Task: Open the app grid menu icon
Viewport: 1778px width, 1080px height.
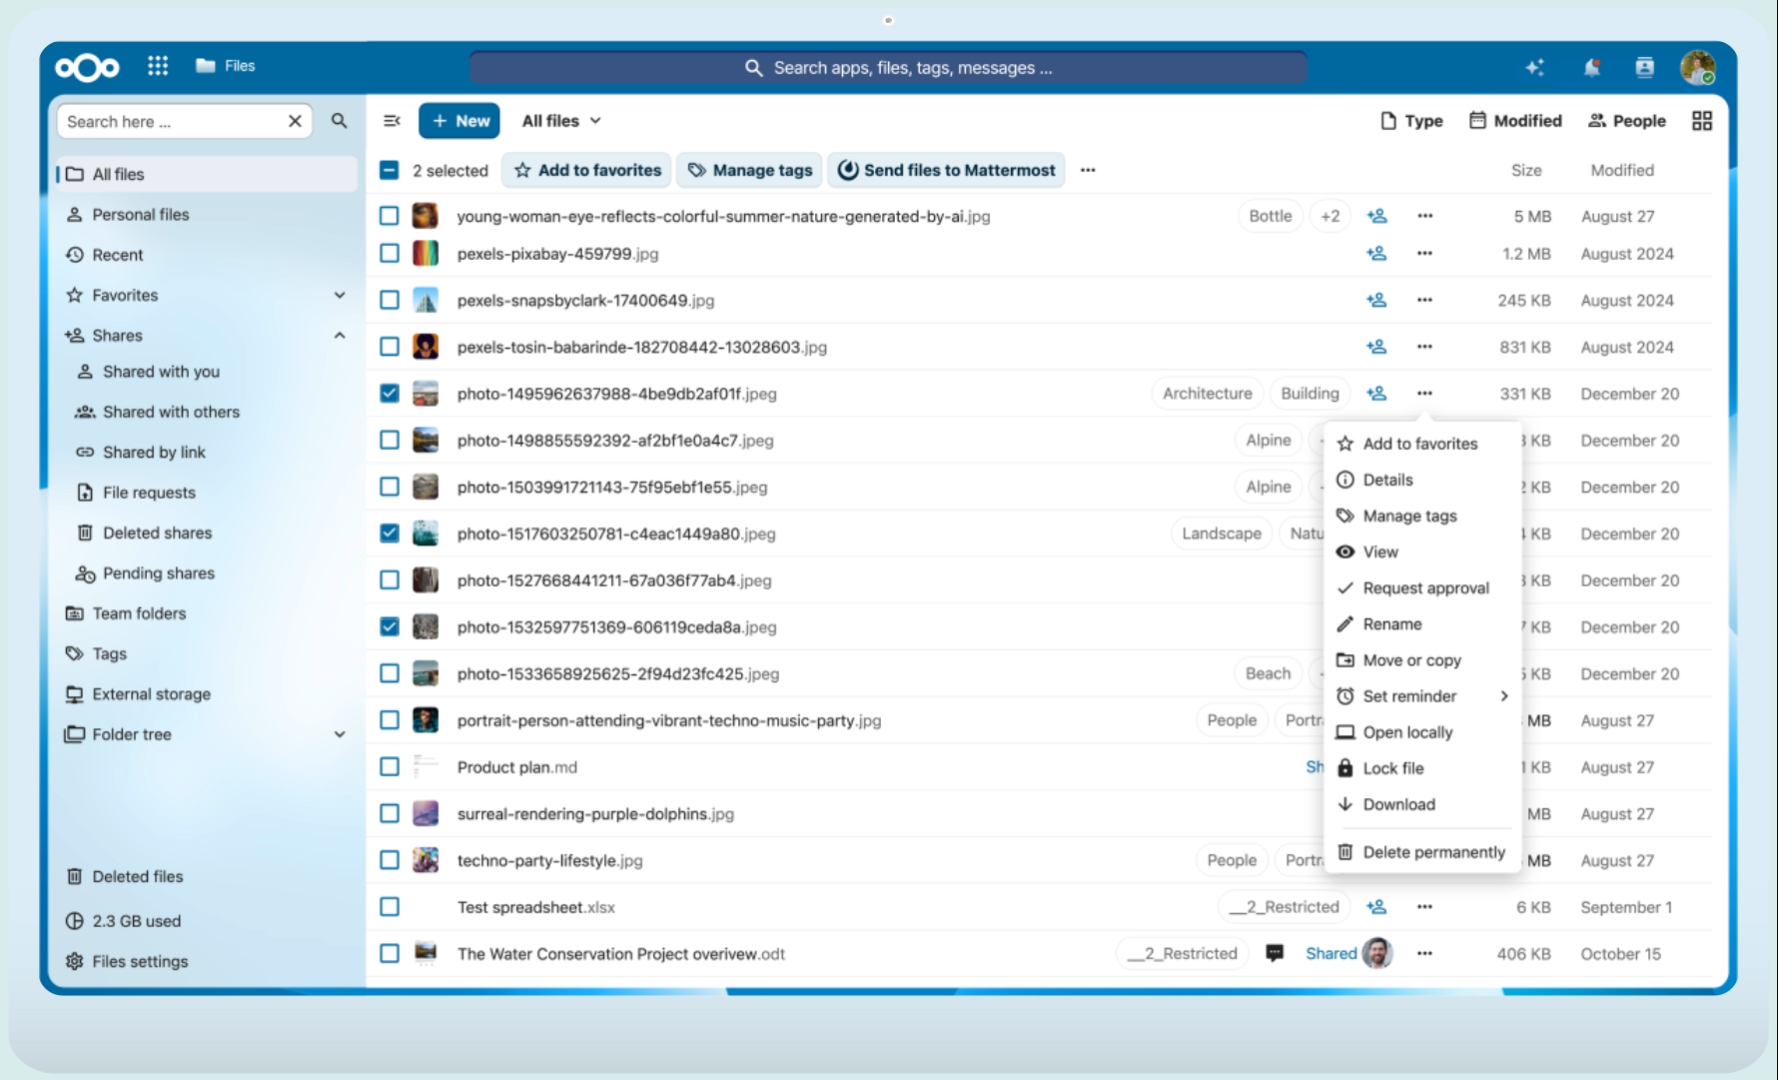Action: pos(158,66)
